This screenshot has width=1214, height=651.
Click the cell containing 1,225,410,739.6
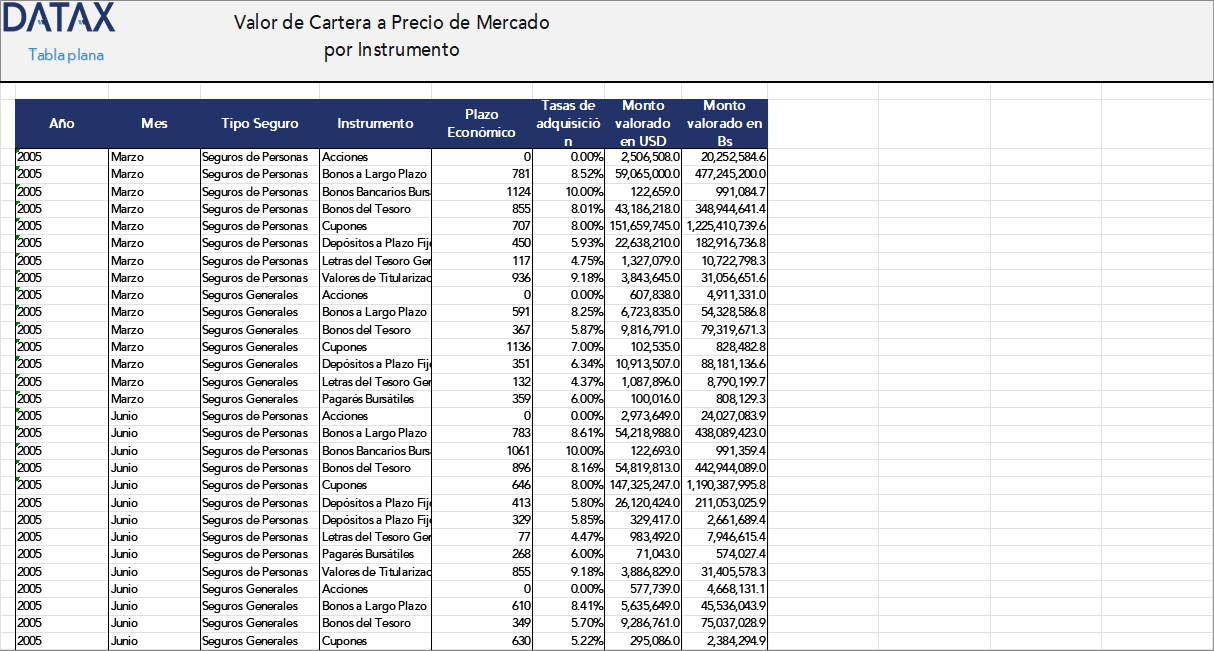coord(722,225)
